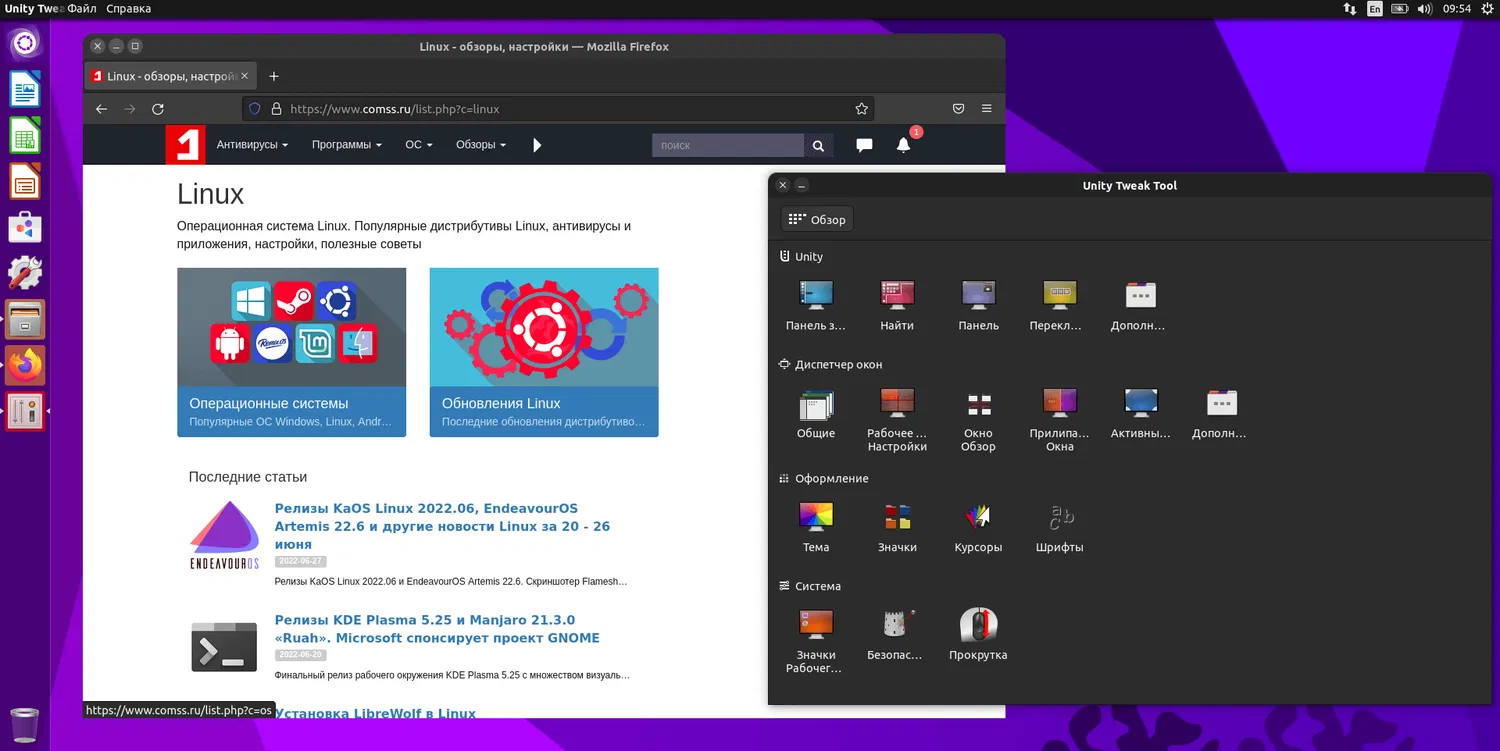The width and height of the screenshot is (1500, 751).
Task: Open the 'Установка LibreWolf в Linux' article link
Action: (x=375, y=712)
